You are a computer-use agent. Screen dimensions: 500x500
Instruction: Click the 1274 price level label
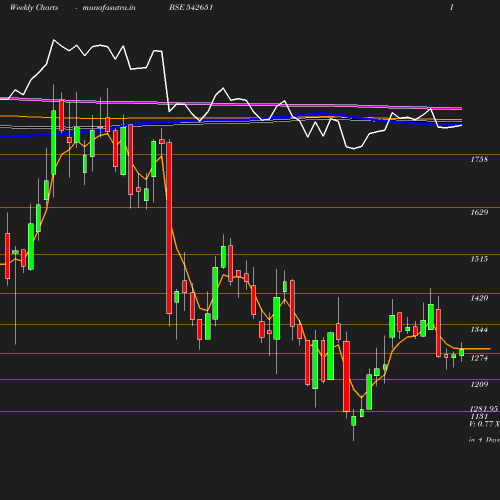(x=479, y=358)
